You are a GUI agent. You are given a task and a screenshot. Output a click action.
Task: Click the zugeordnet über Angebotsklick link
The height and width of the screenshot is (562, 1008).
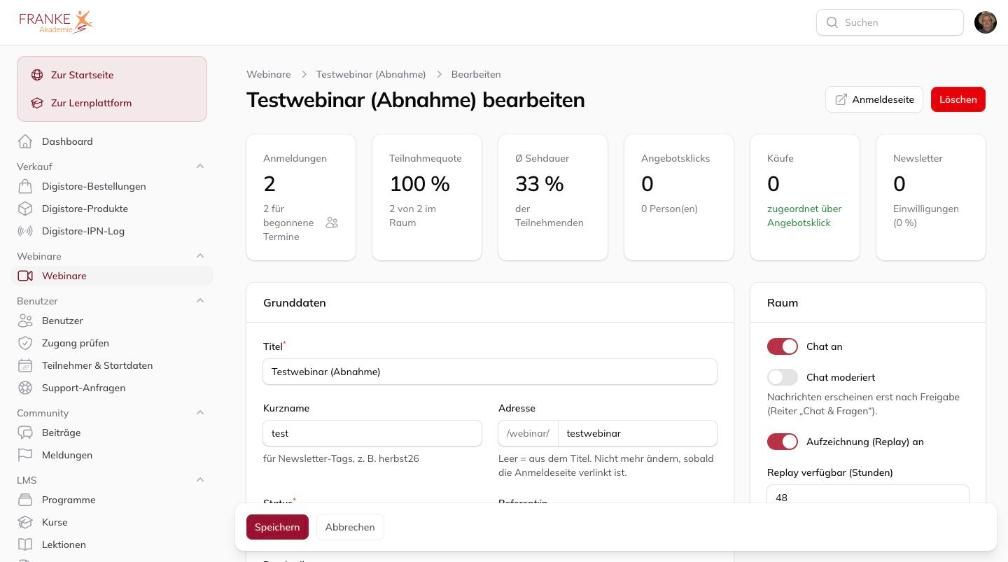pyautogui.click(x=804, y=215)
